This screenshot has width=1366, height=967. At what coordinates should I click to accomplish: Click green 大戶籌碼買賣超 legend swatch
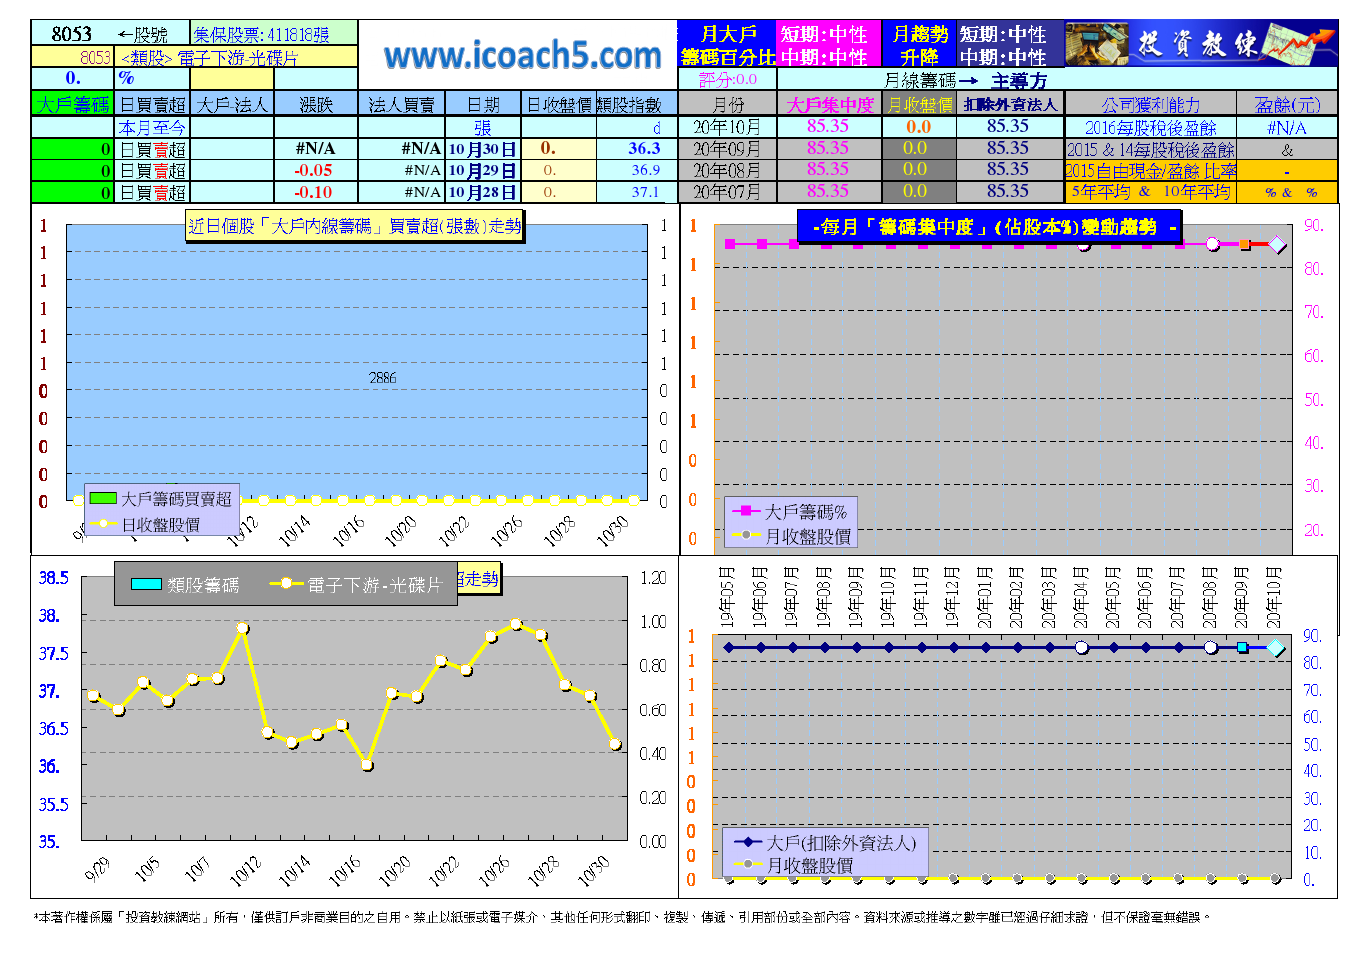[x=103, y=498]
